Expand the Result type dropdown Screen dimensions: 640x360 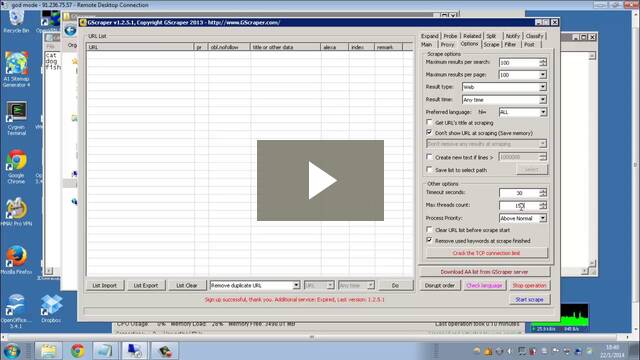pyautogui.click(x=504, y=87)
